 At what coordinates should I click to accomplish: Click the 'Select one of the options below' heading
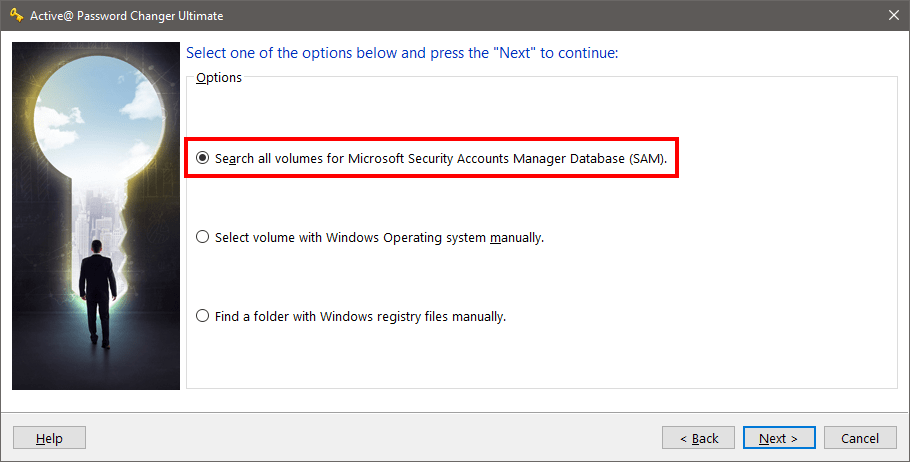coord(402,53)
